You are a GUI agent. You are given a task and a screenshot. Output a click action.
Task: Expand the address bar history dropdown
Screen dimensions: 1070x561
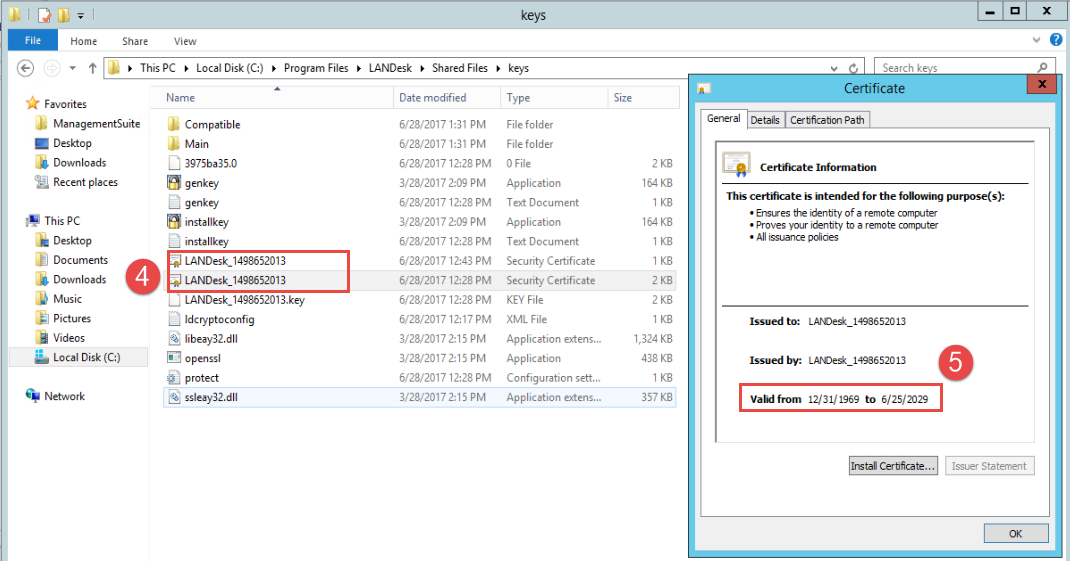point(834,68)
